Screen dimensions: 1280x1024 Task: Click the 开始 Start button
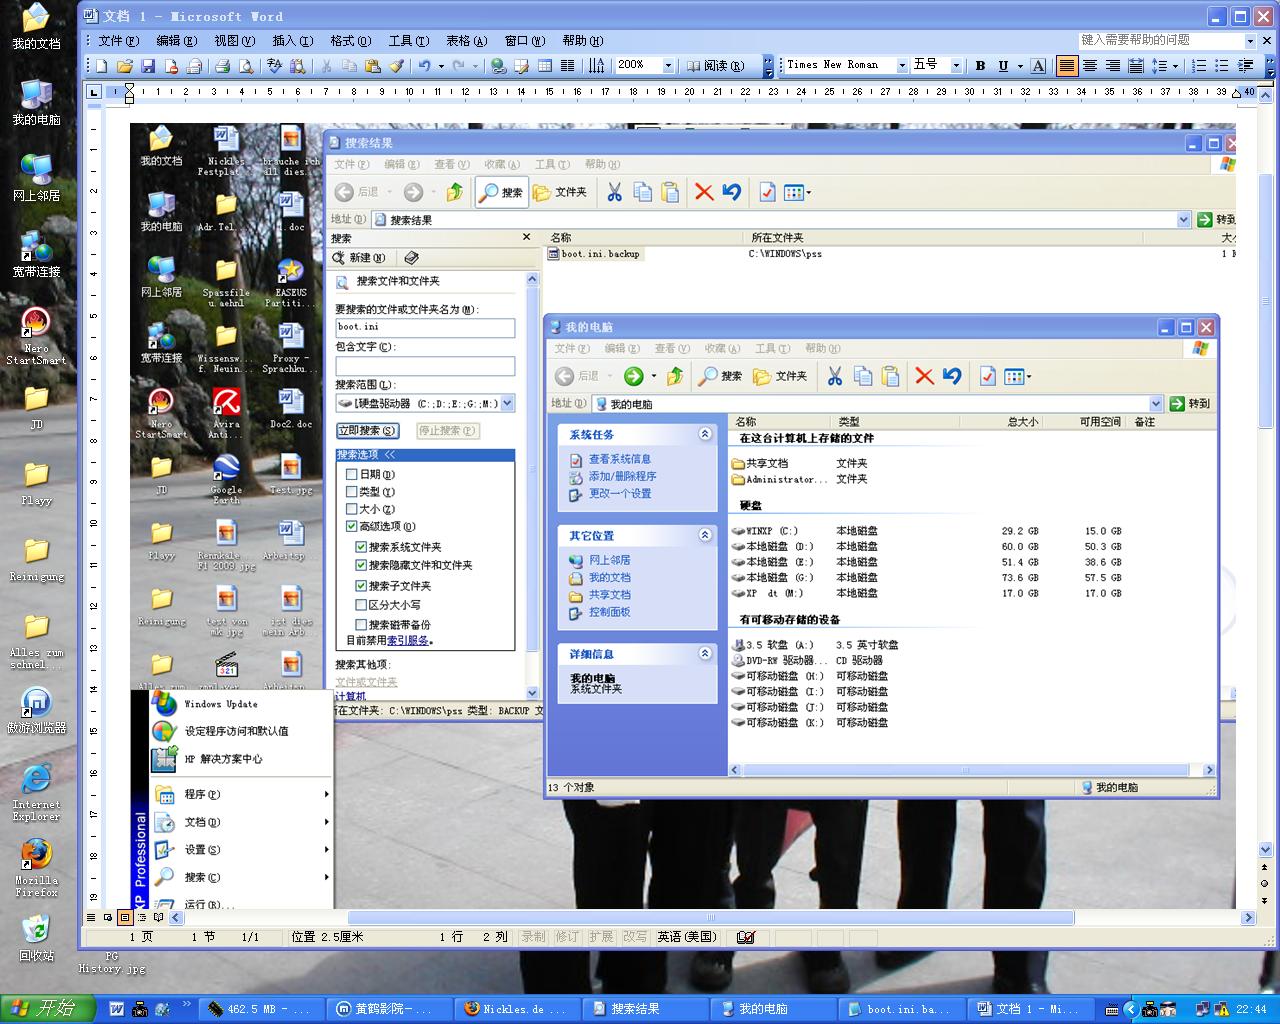point(47,1009)
